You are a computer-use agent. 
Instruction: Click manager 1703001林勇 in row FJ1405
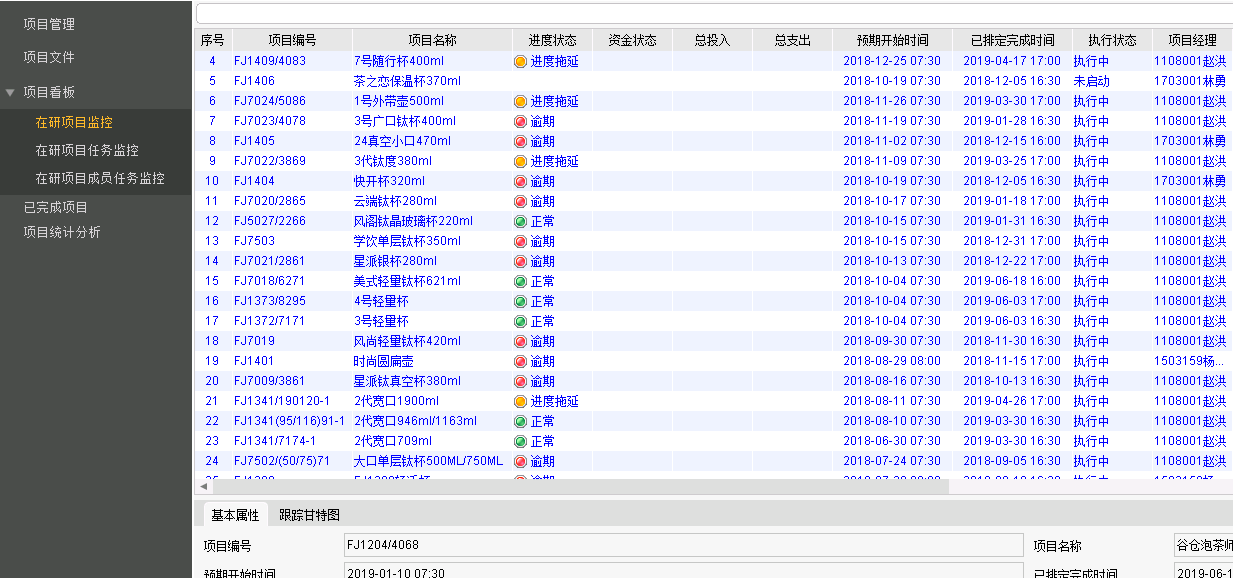[x=1189, y=141]
